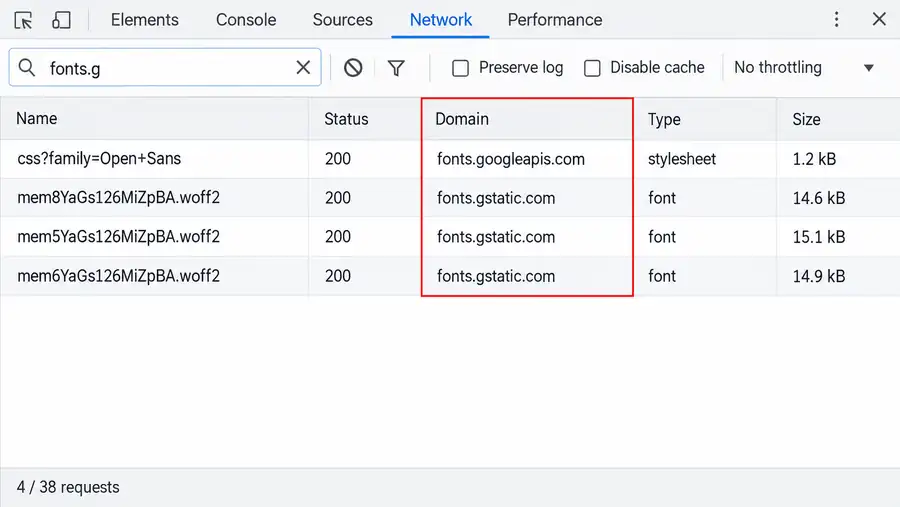The image size is (900, 507).
Task: Select the mem5YaGs126MiZpBA.woff2 request
Action: (118, 237)
